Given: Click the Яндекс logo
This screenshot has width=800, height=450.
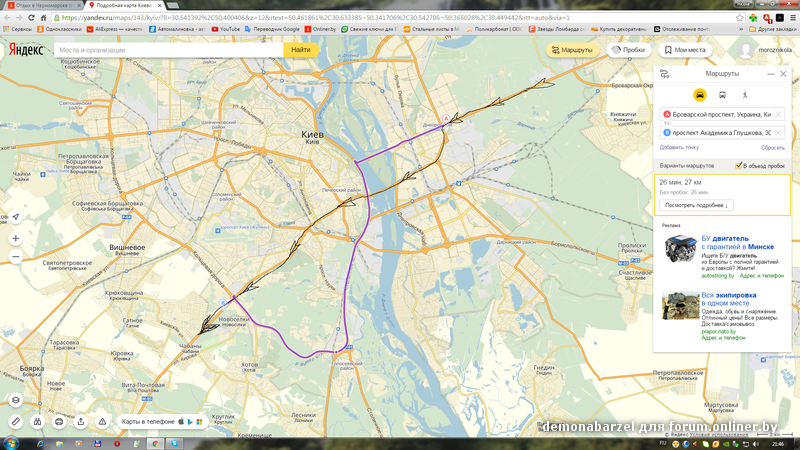Looking at the screenshot, I should point(26,50).
